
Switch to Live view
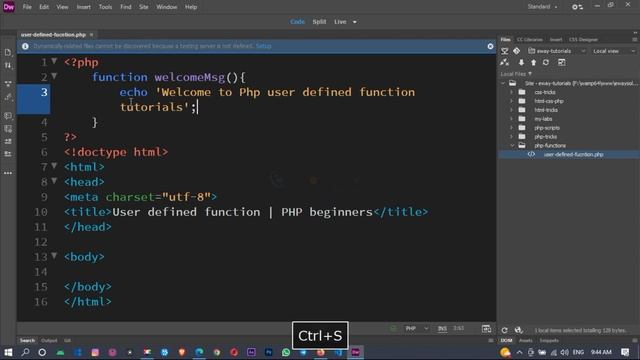pyautogui.click(x=340, y=22)
